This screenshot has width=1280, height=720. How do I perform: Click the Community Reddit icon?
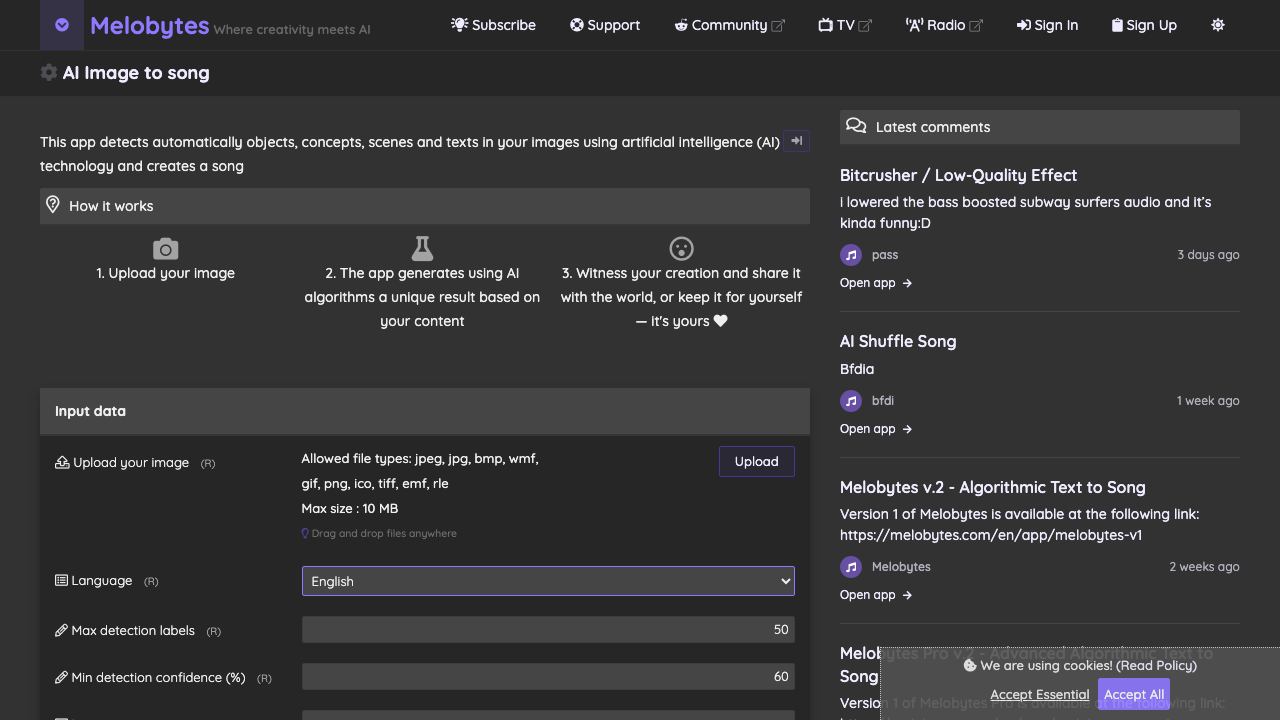681,25
